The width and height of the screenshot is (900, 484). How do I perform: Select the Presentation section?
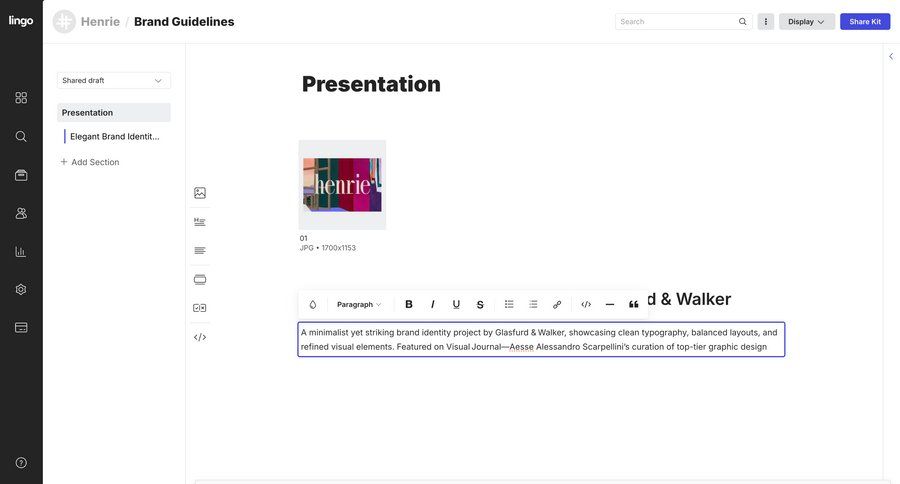coord(114,113)
